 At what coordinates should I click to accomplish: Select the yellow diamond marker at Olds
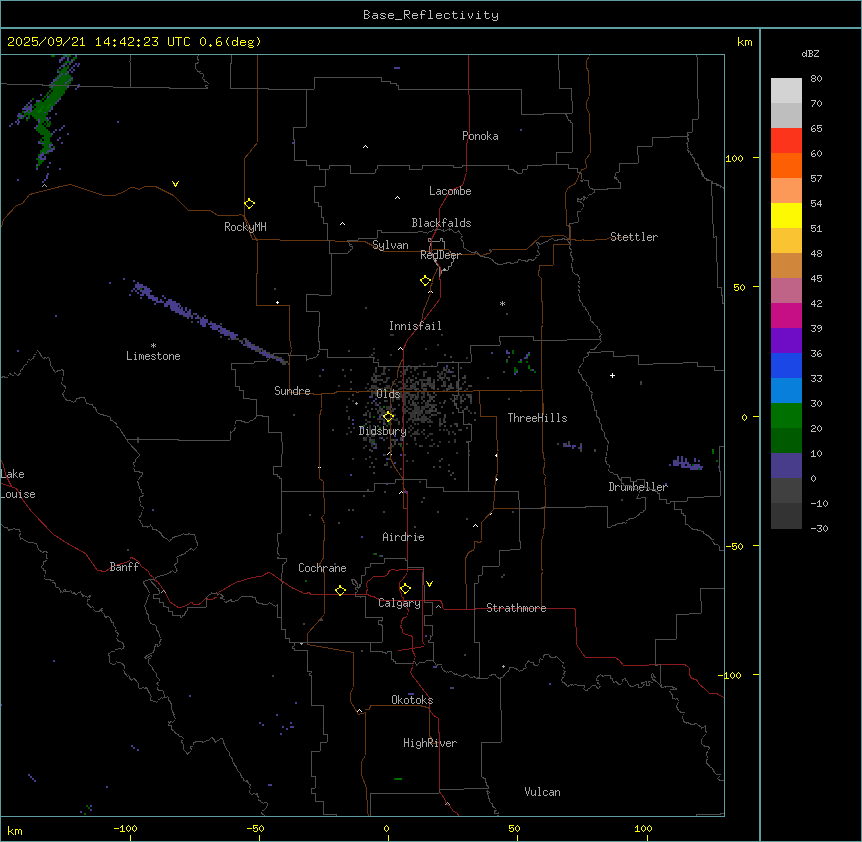click(389, 416)
